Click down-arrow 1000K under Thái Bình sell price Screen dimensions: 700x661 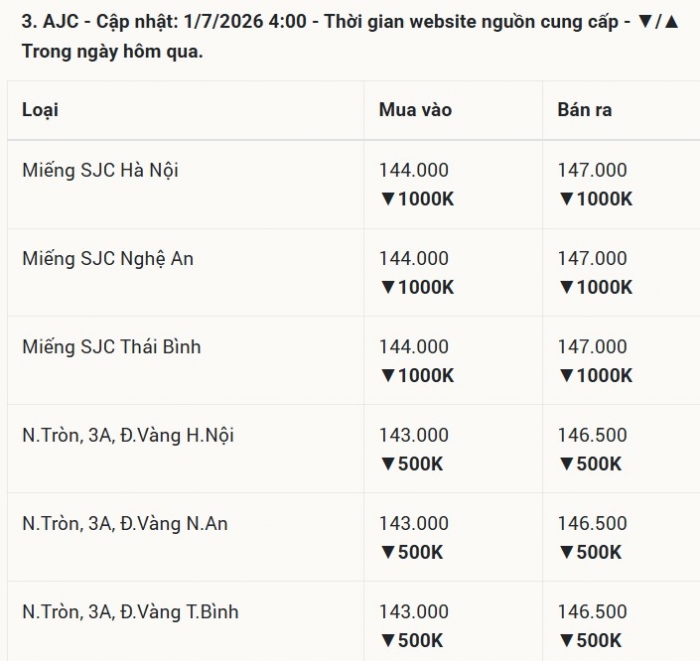pos(596,375)
